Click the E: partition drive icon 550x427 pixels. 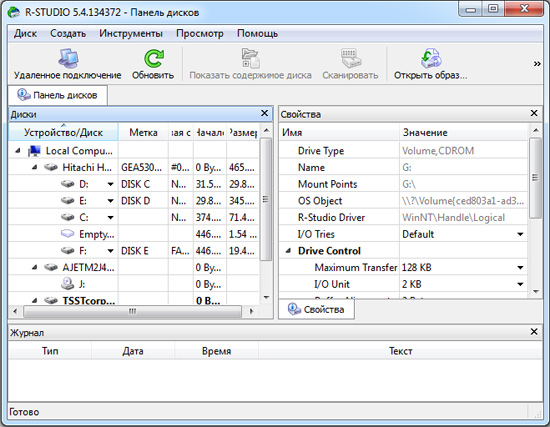68,201
